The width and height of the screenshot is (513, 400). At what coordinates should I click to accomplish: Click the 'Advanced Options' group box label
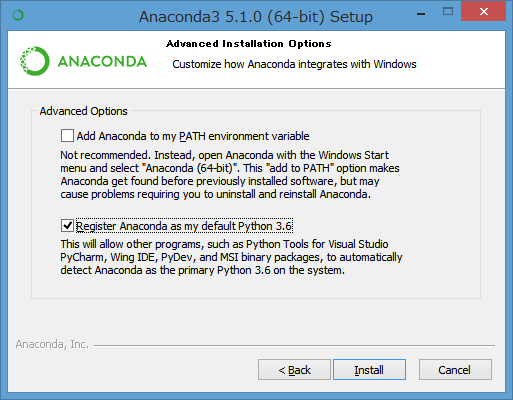click(x=83, y=111)
